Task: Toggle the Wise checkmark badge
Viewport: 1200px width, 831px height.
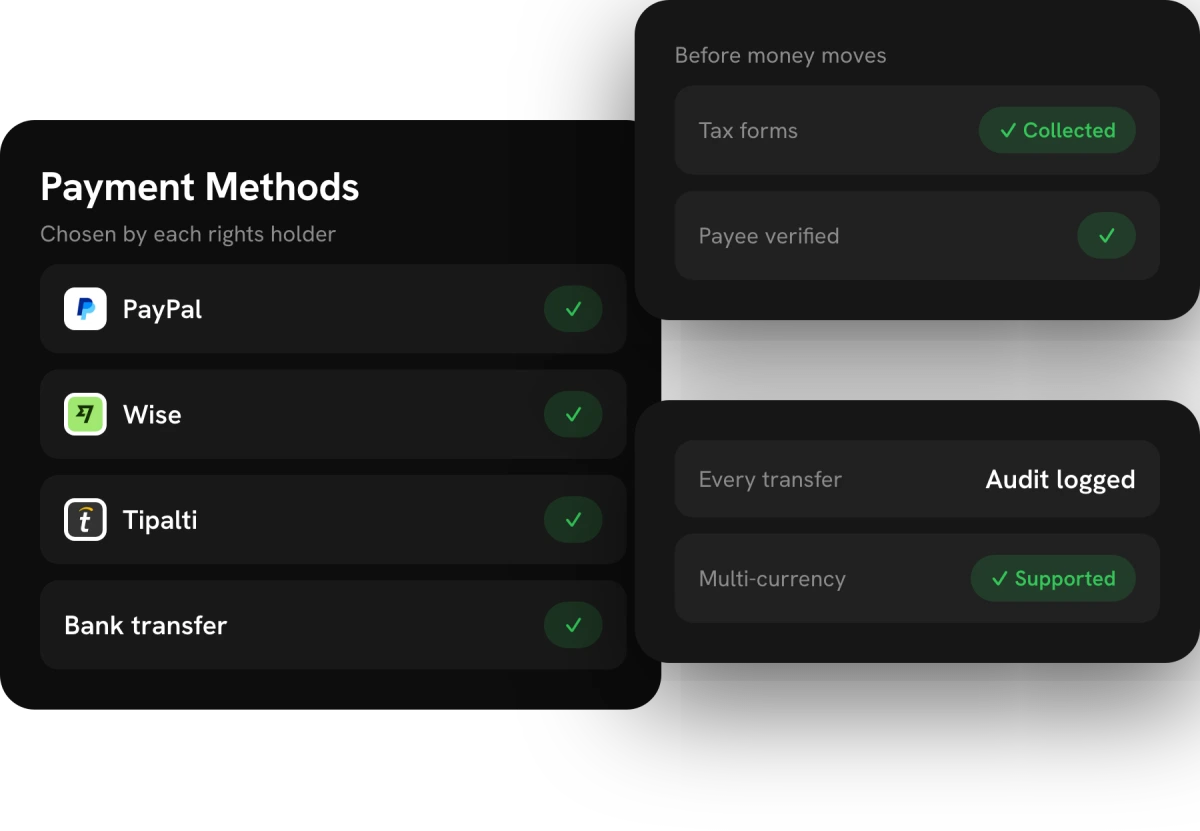Action: coord(573,414)
